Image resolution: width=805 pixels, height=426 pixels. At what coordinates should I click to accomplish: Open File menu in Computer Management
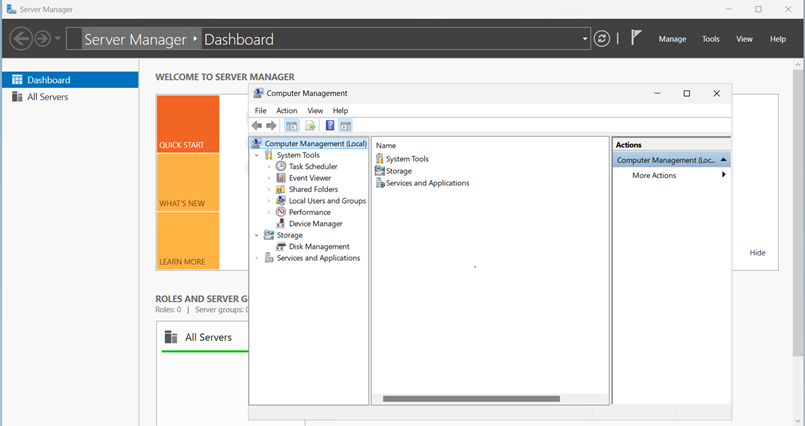coord(261,110)
